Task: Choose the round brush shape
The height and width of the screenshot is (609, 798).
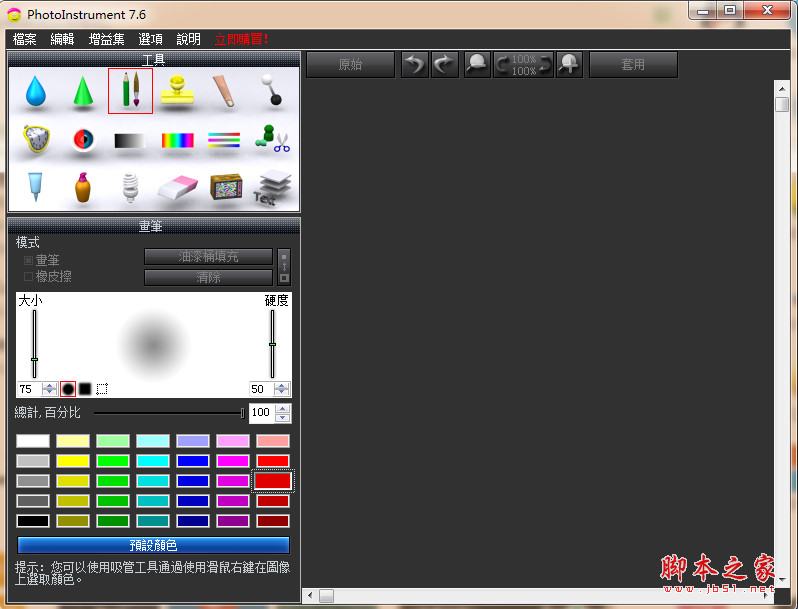Action: pos(68,389)
